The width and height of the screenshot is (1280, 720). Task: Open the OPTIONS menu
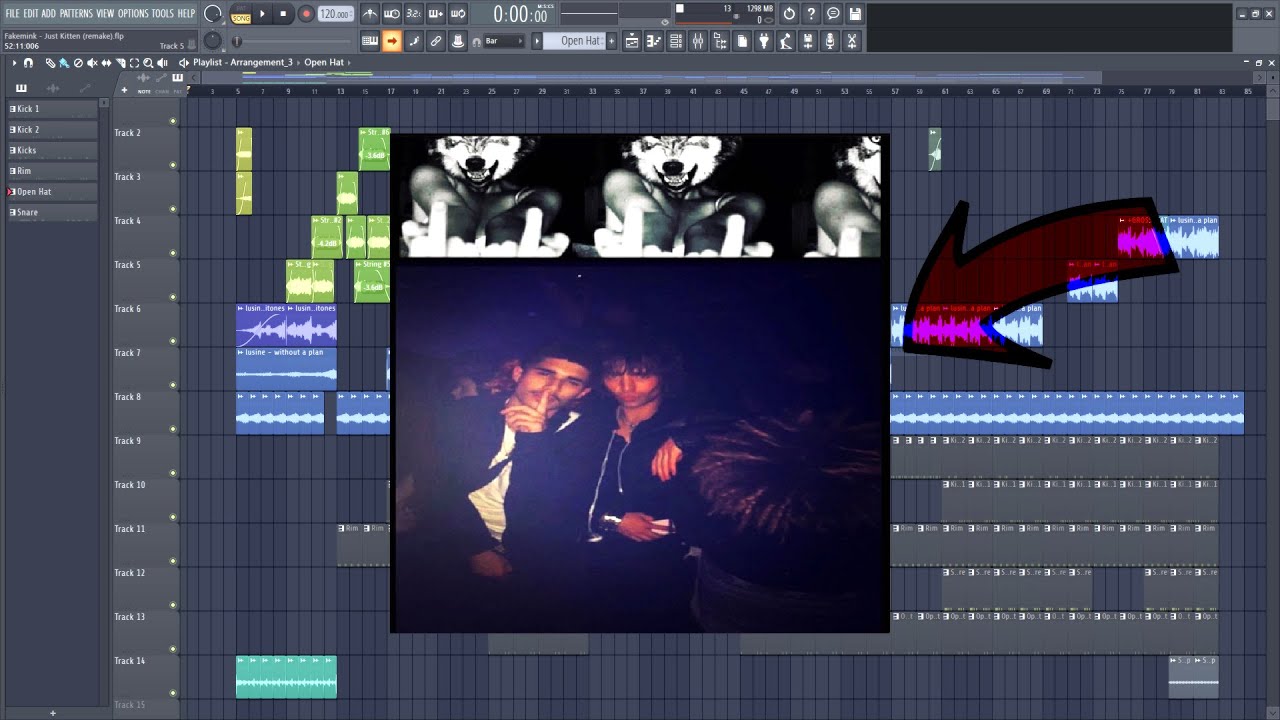point(133,13)
